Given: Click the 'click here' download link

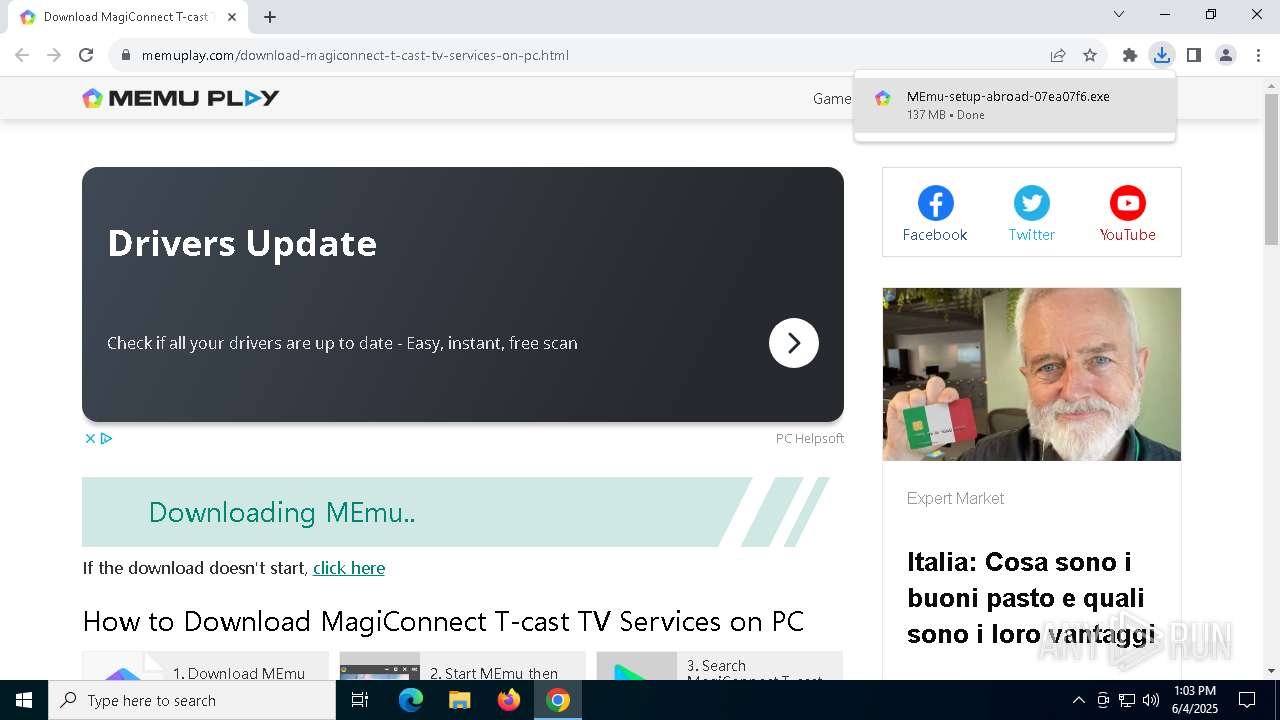Looking at the screenshot, I should pos(349,568).
